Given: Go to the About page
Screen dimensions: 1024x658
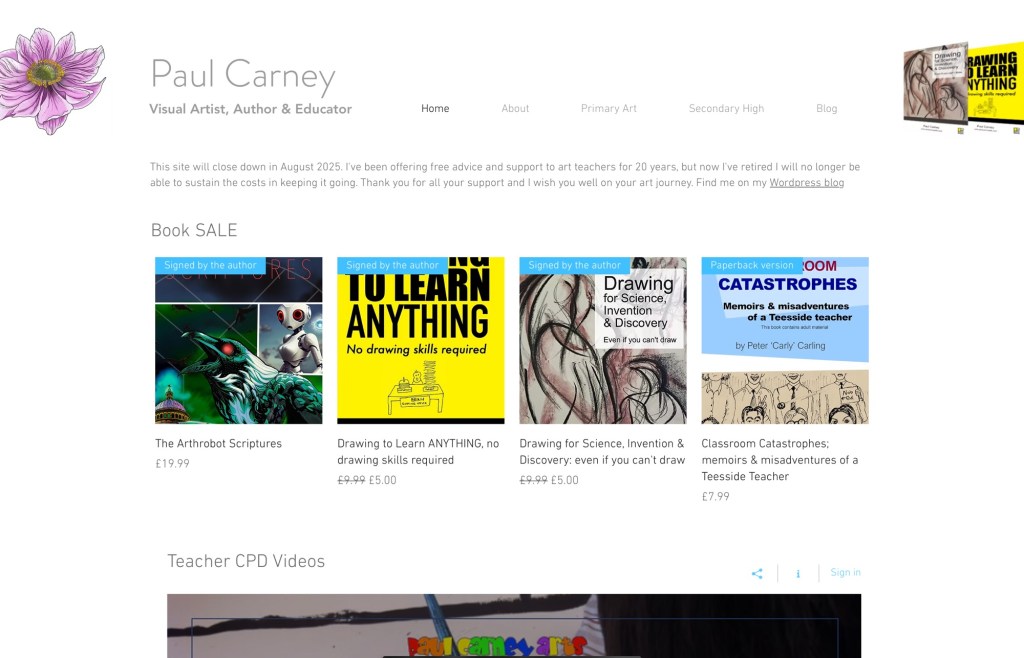Looking at the screenshot, I should [515, 109].
